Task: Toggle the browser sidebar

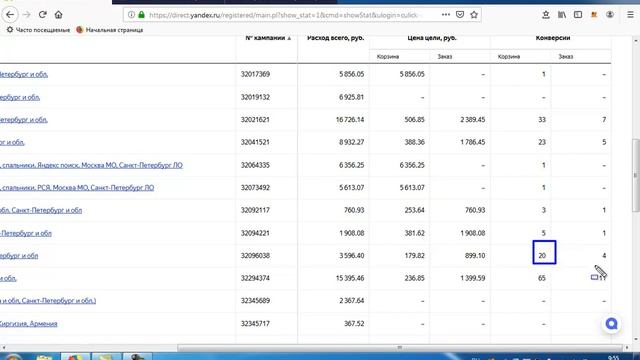Action: (x=578, y=15)
